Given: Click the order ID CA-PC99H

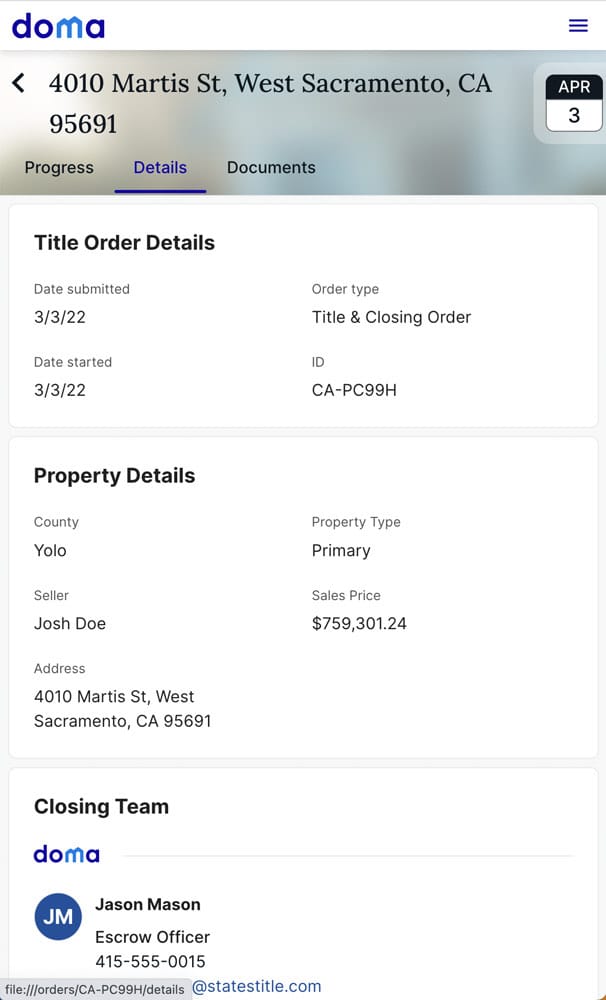Looking at the screenshot, I should (354, 390).
